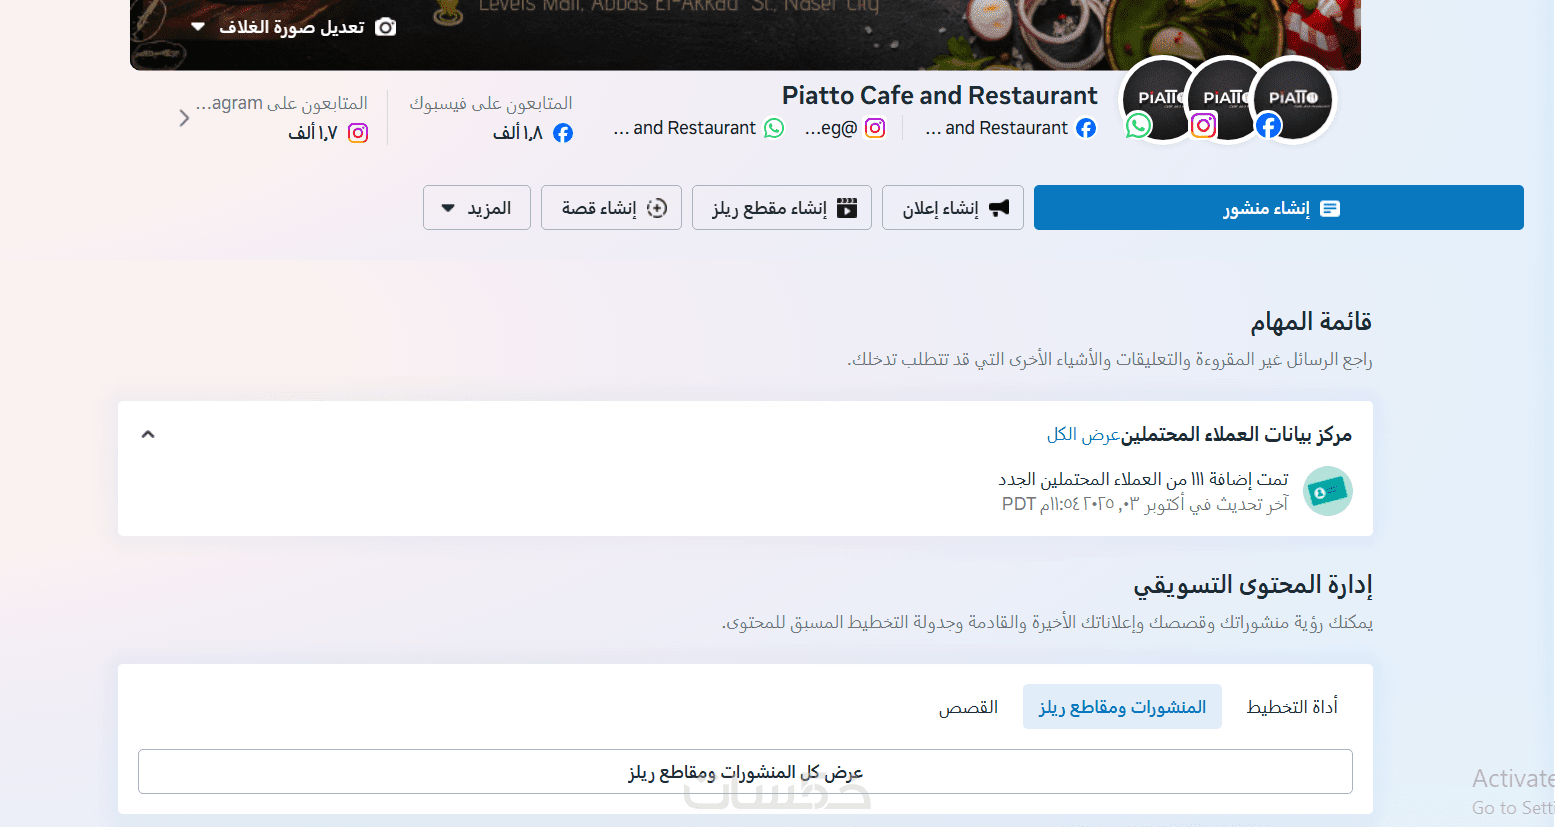
Task: Click the teal leads center icon
Action: pyautogui.click(x=1329, y=491)
